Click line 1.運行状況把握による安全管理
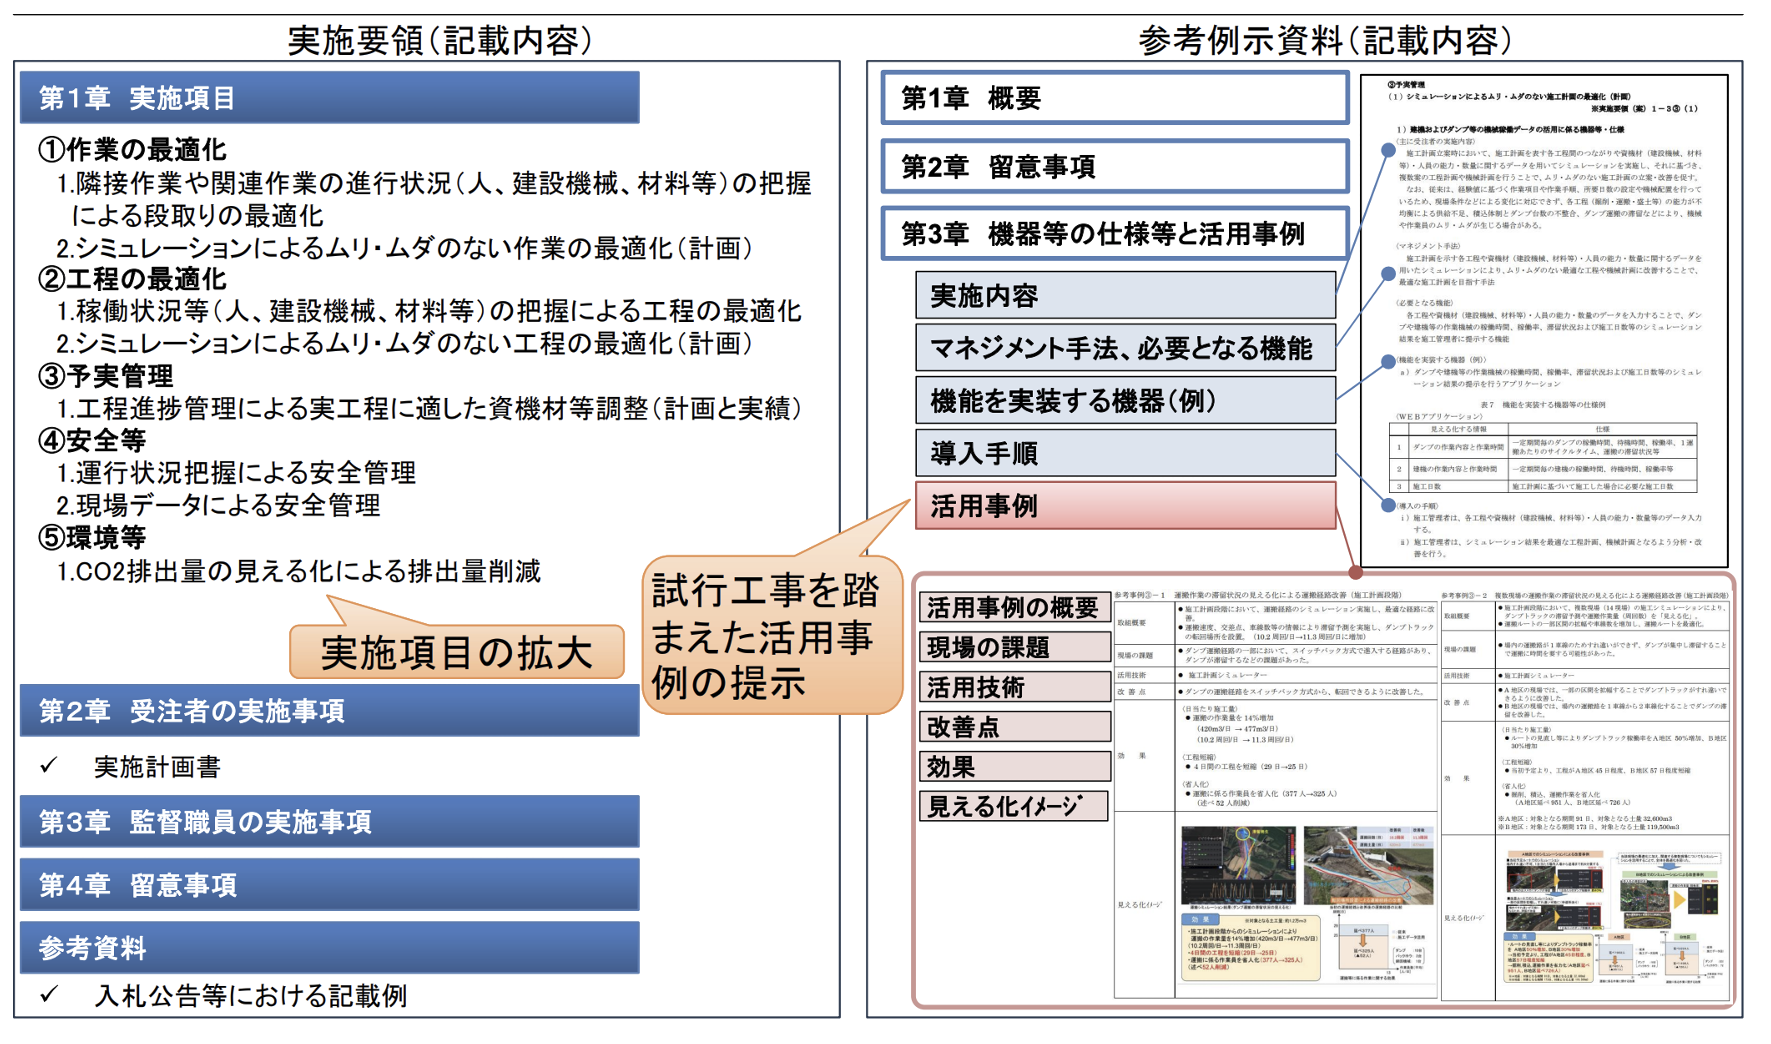 [236, 472]
